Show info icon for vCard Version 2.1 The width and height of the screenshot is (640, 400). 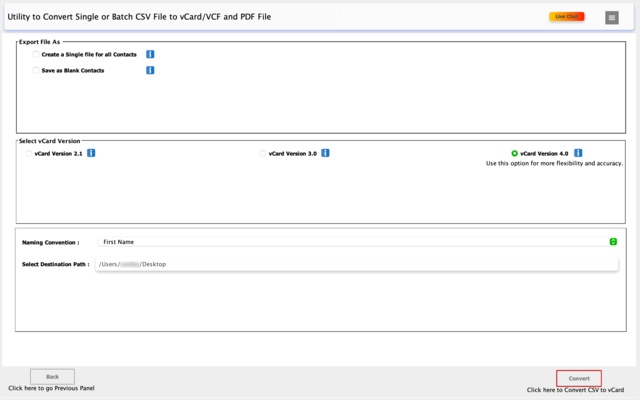tap(91, 153)
